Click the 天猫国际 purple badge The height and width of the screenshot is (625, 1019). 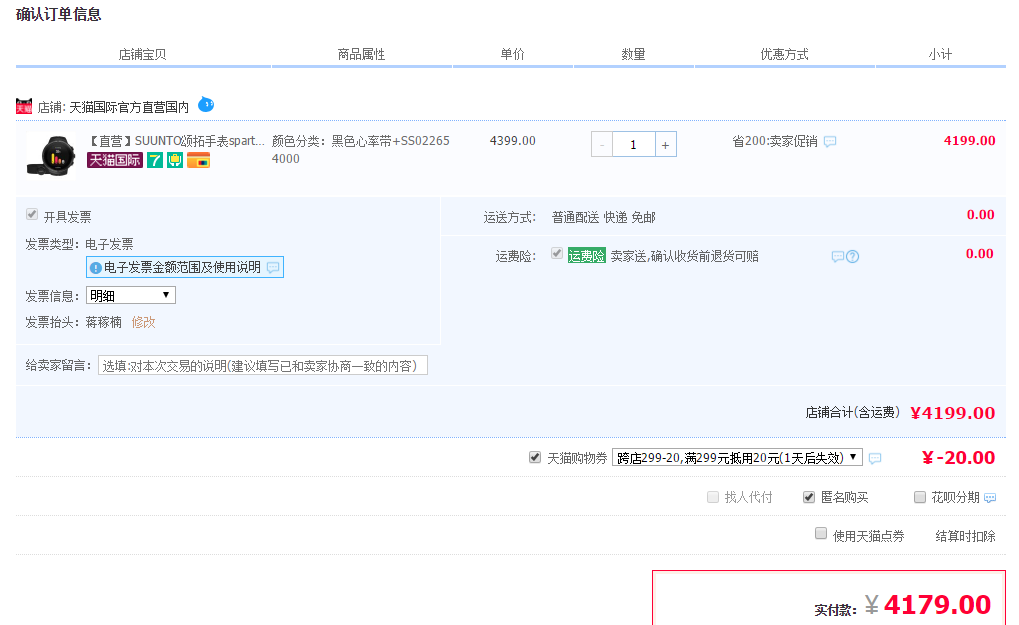[115, 160]
